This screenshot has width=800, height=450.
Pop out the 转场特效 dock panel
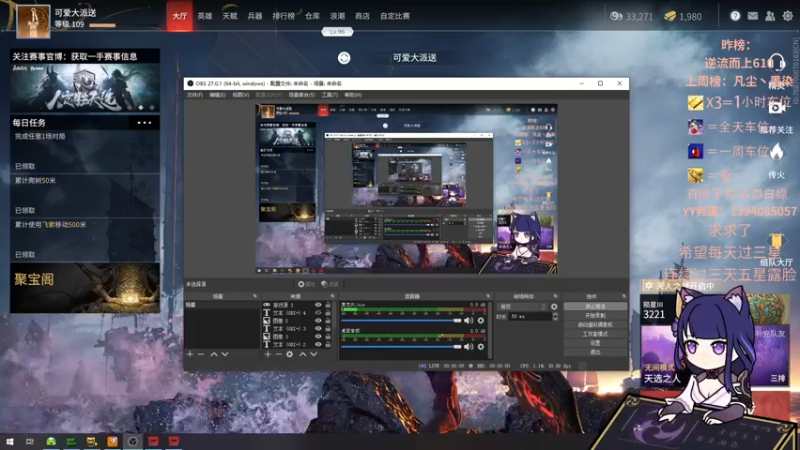(555, 296)
